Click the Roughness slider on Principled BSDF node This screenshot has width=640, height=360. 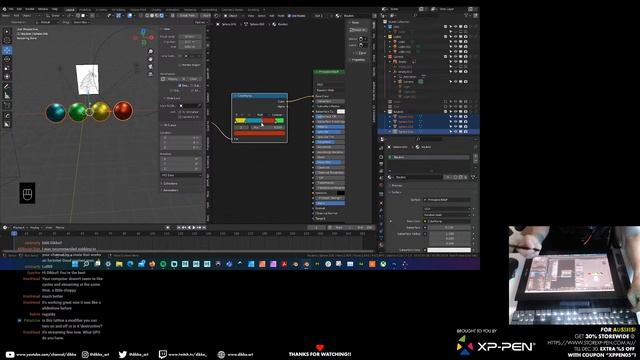click(330, 142)
